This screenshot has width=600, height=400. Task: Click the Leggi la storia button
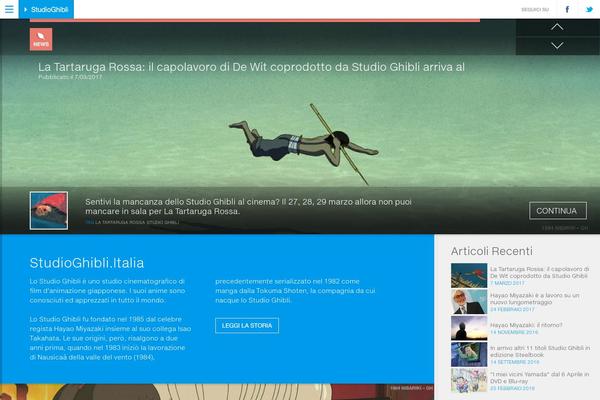pyautogui.click(x=247, y=325)
